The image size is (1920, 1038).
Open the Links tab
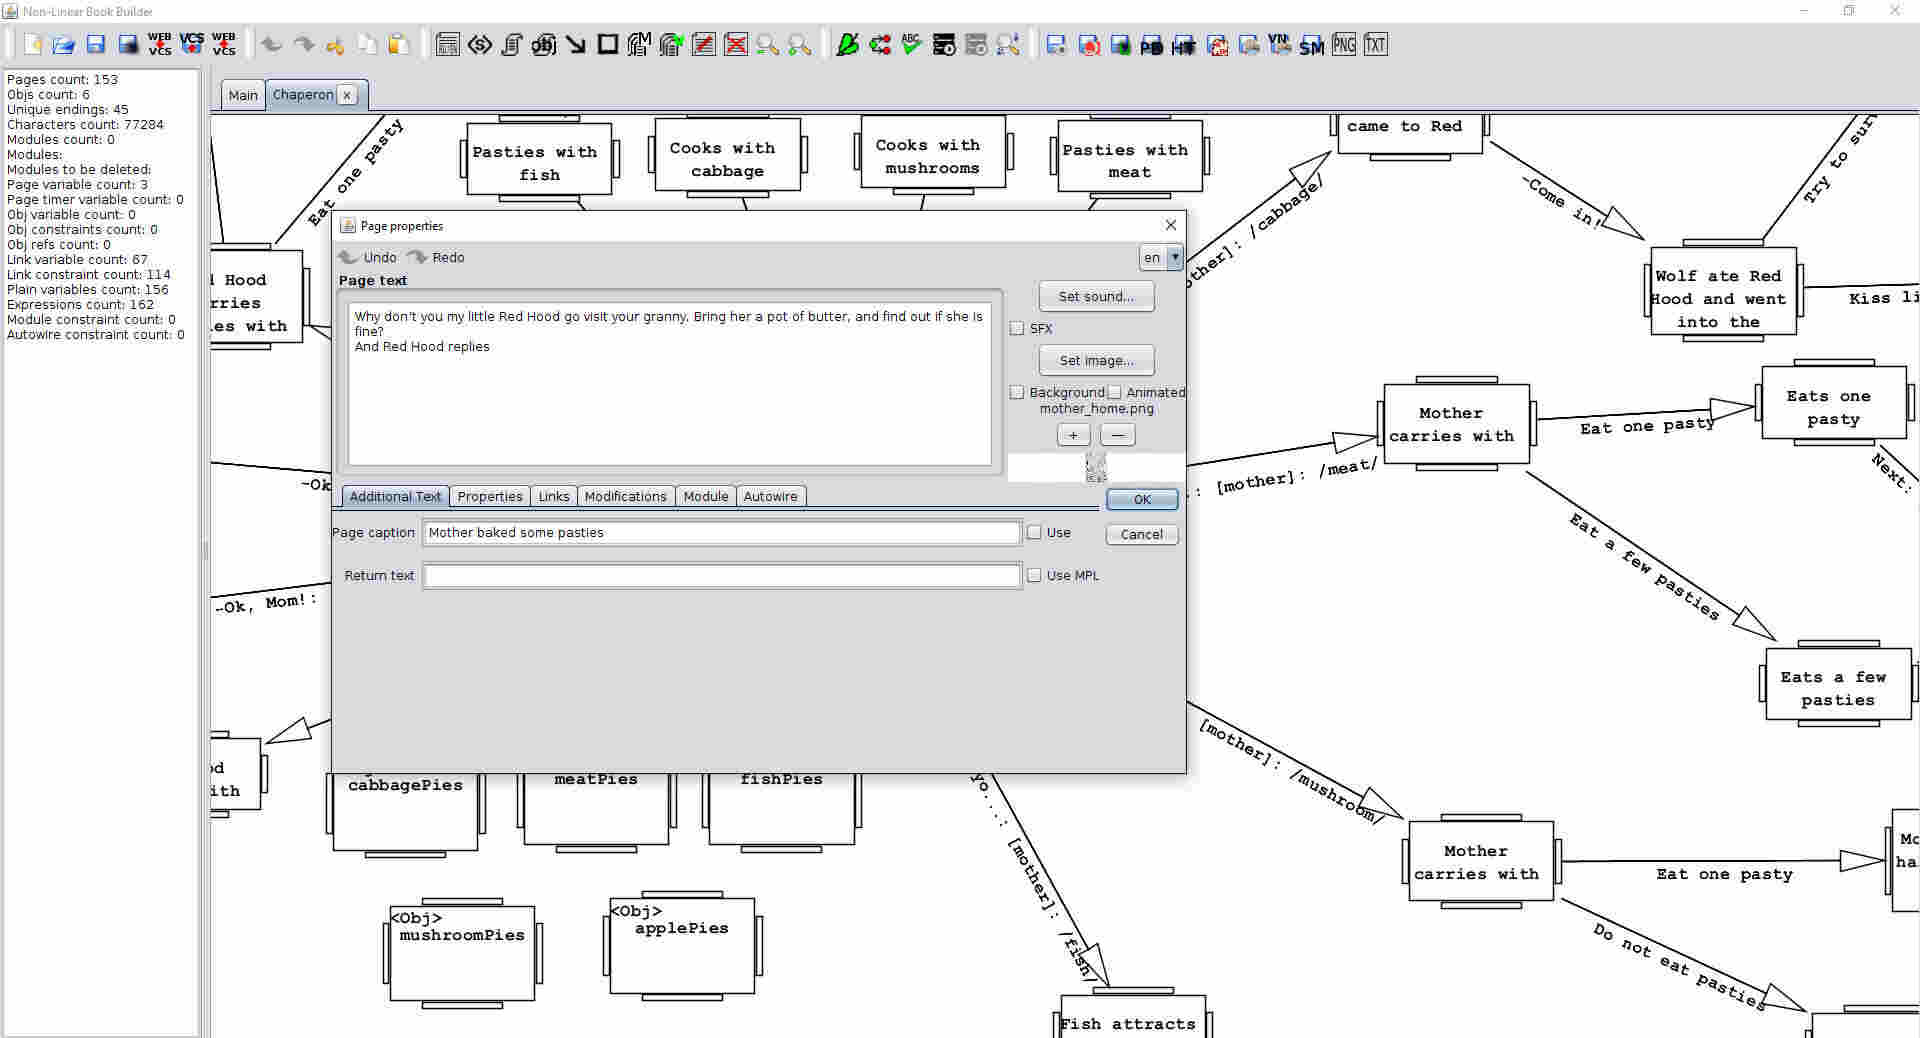tap(553, 496)
